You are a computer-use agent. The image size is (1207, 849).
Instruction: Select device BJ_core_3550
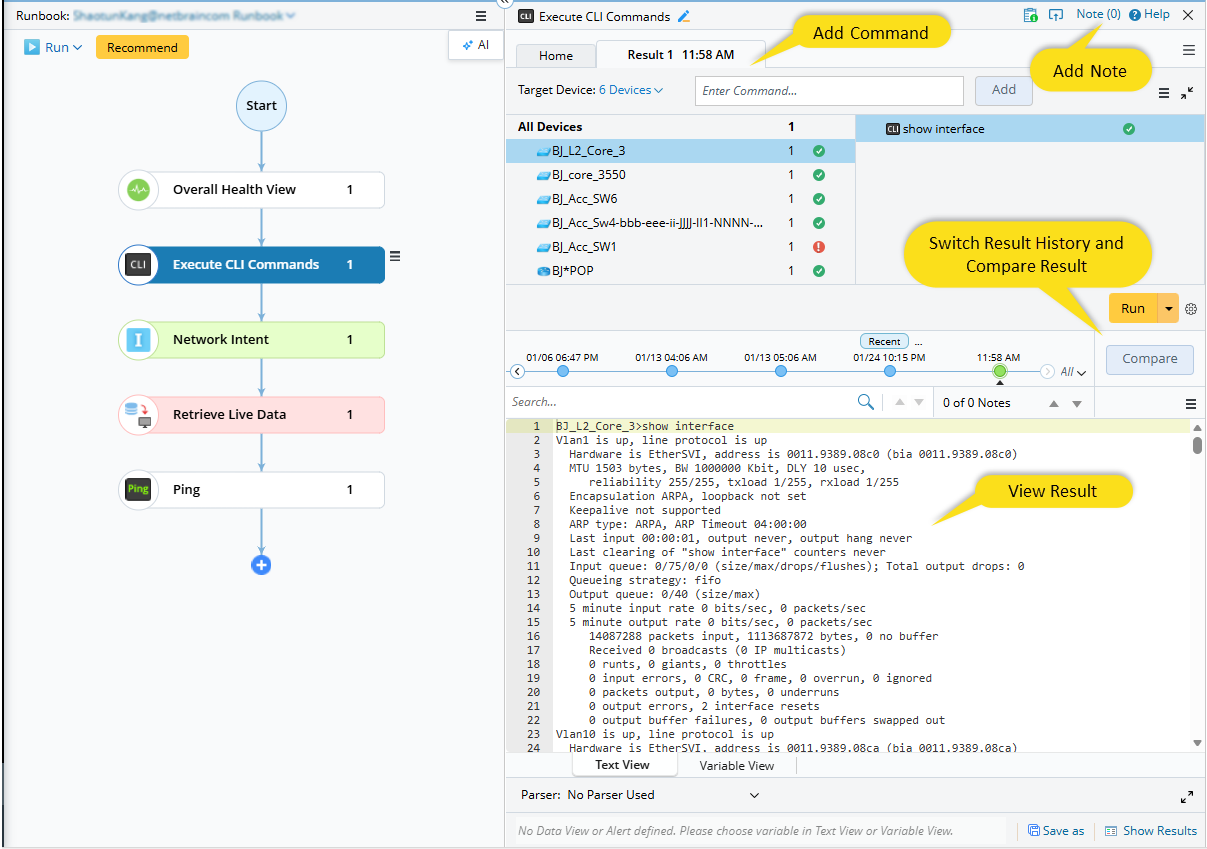click(680, 175)
